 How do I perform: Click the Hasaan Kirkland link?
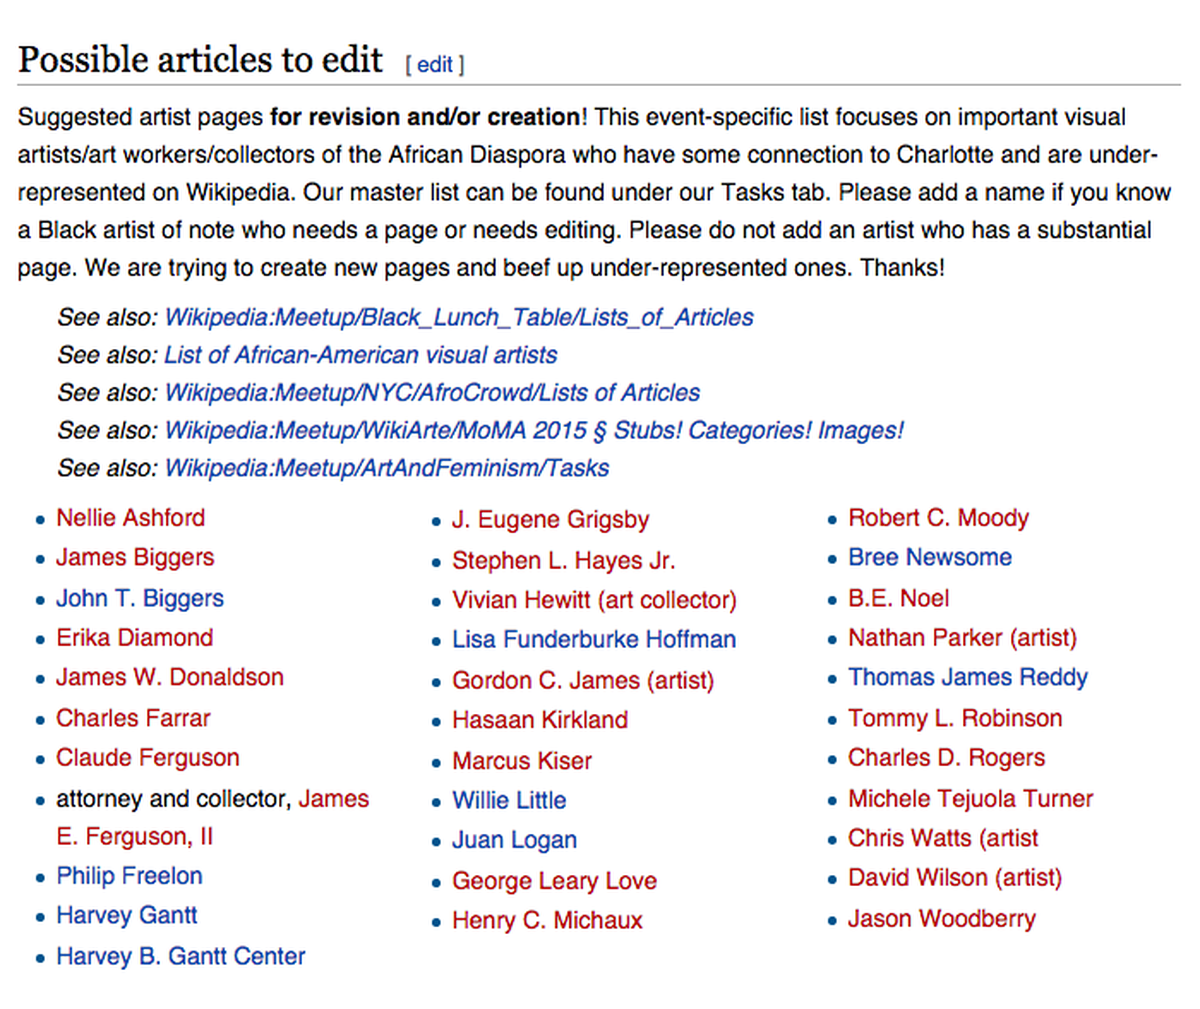pyautogui.click(x=540, y=720)
